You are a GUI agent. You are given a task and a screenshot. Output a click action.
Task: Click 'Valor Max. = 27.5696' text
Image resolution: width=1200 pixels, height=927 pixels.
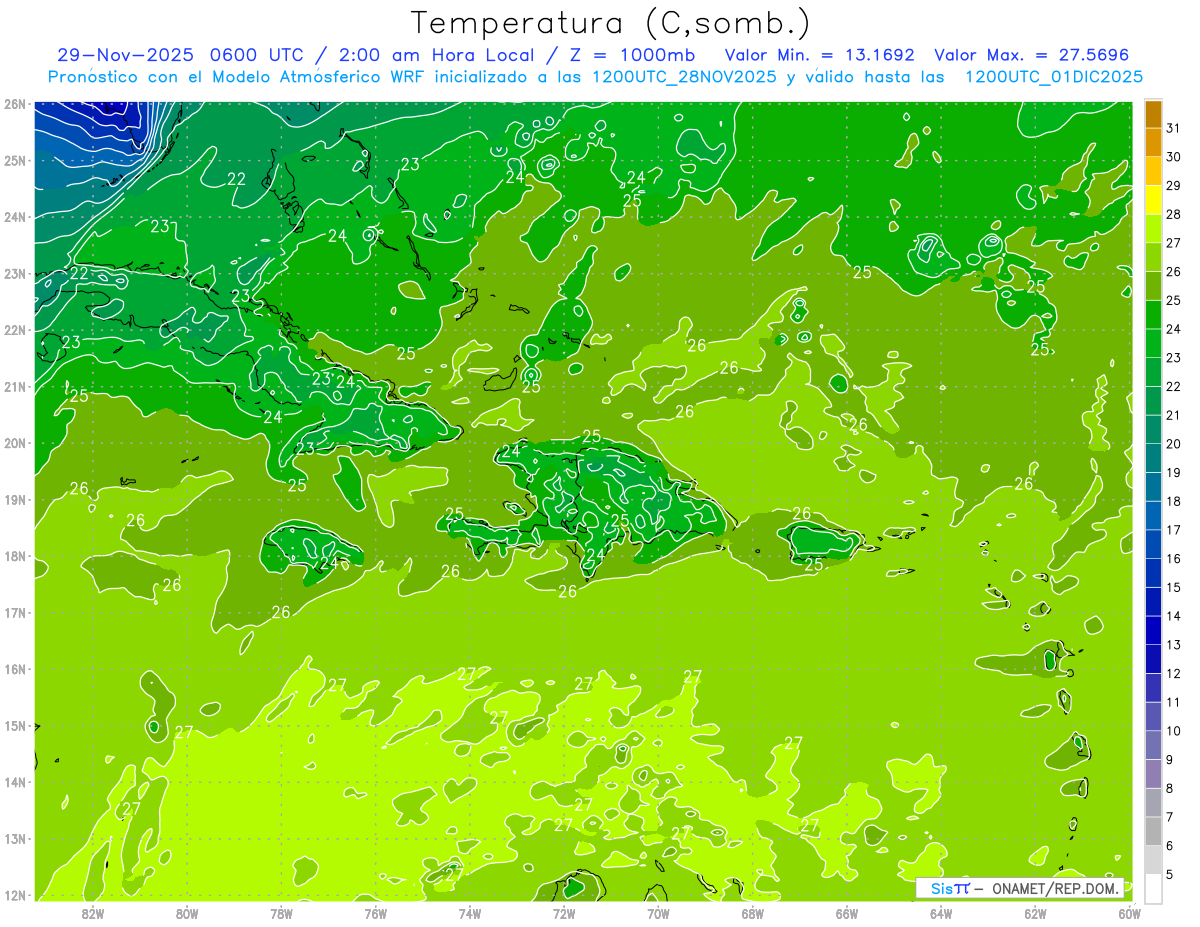pyautogui.click(x=1032, y=55)
